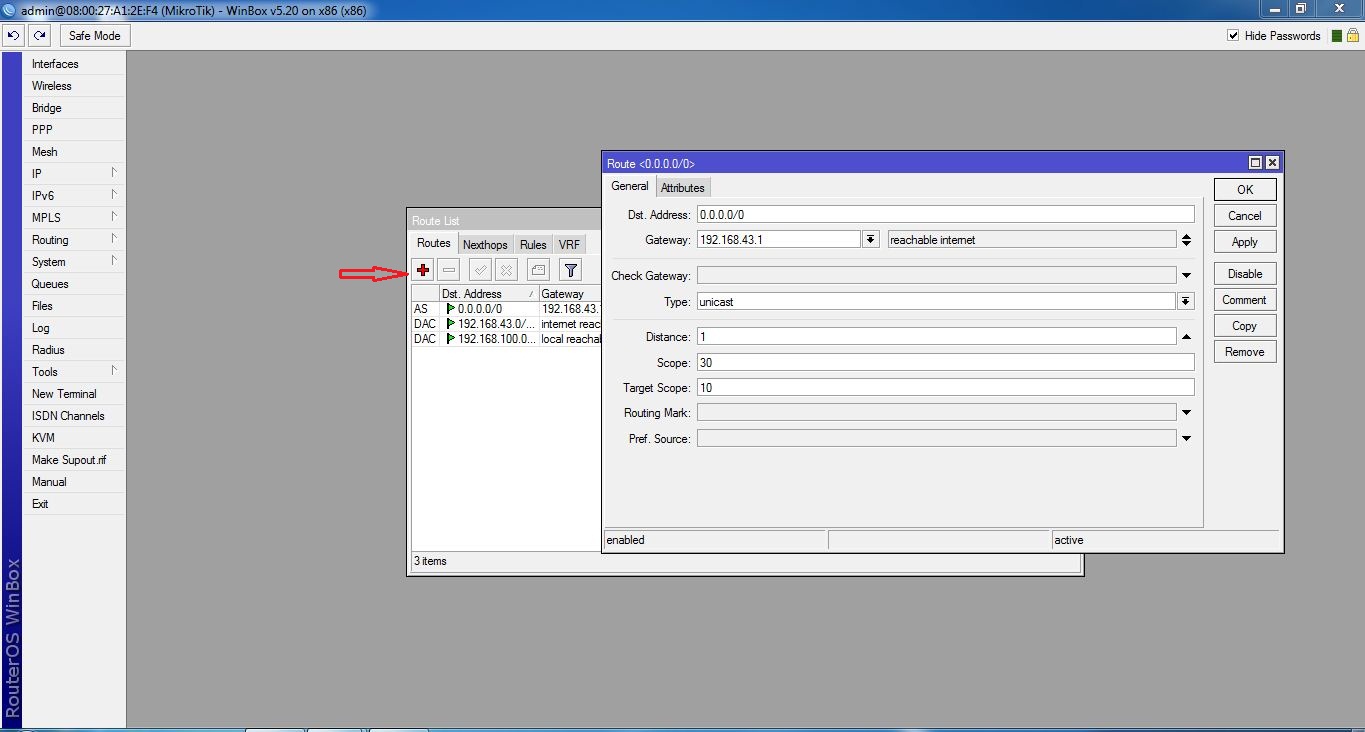
Task: Click the Safe Mode button
Action: (94, 34)
